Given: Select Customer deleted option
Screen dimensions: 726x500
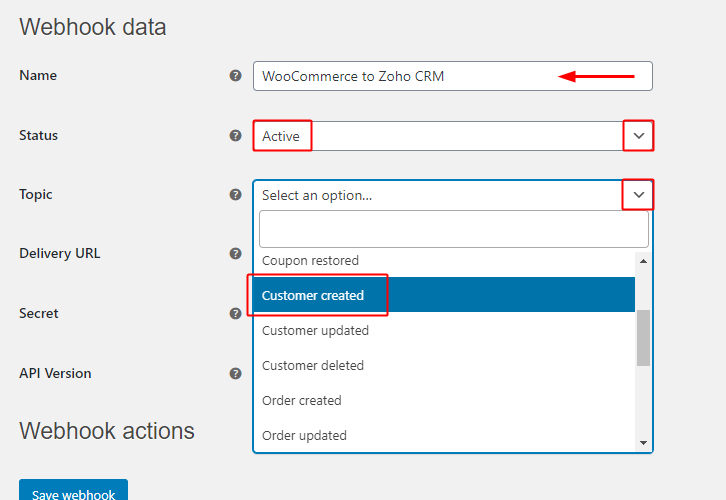Looking at the screenshot, I should 444,365.
